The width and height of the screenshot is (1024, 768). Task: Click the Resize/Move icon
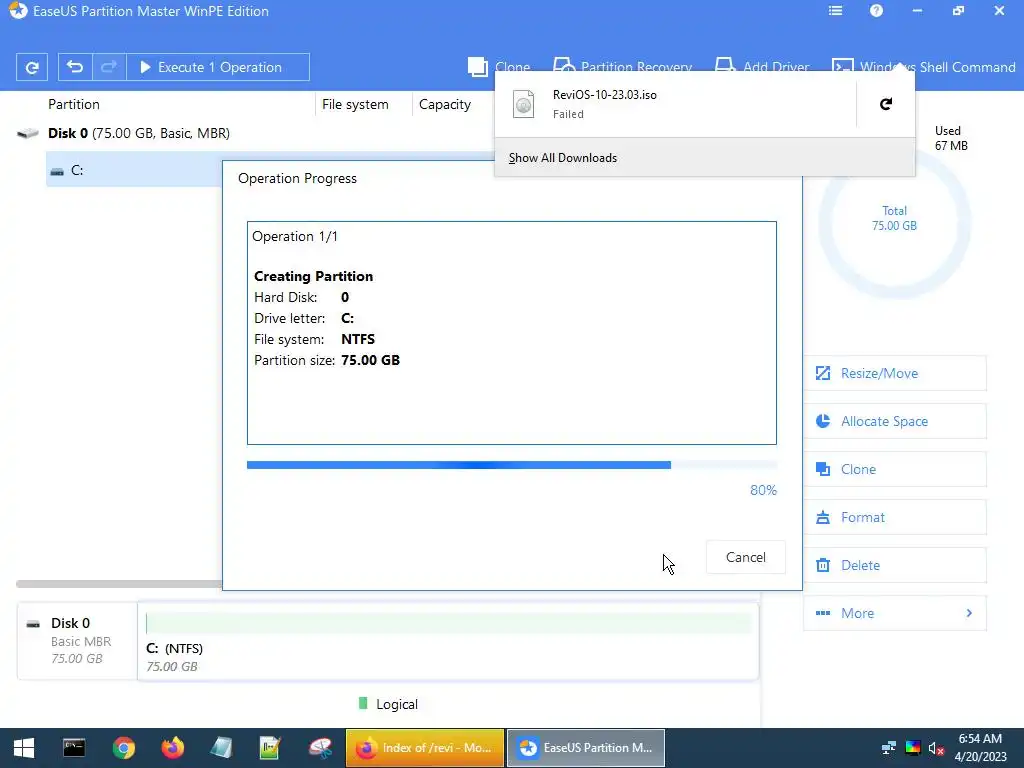pos(823,373)
